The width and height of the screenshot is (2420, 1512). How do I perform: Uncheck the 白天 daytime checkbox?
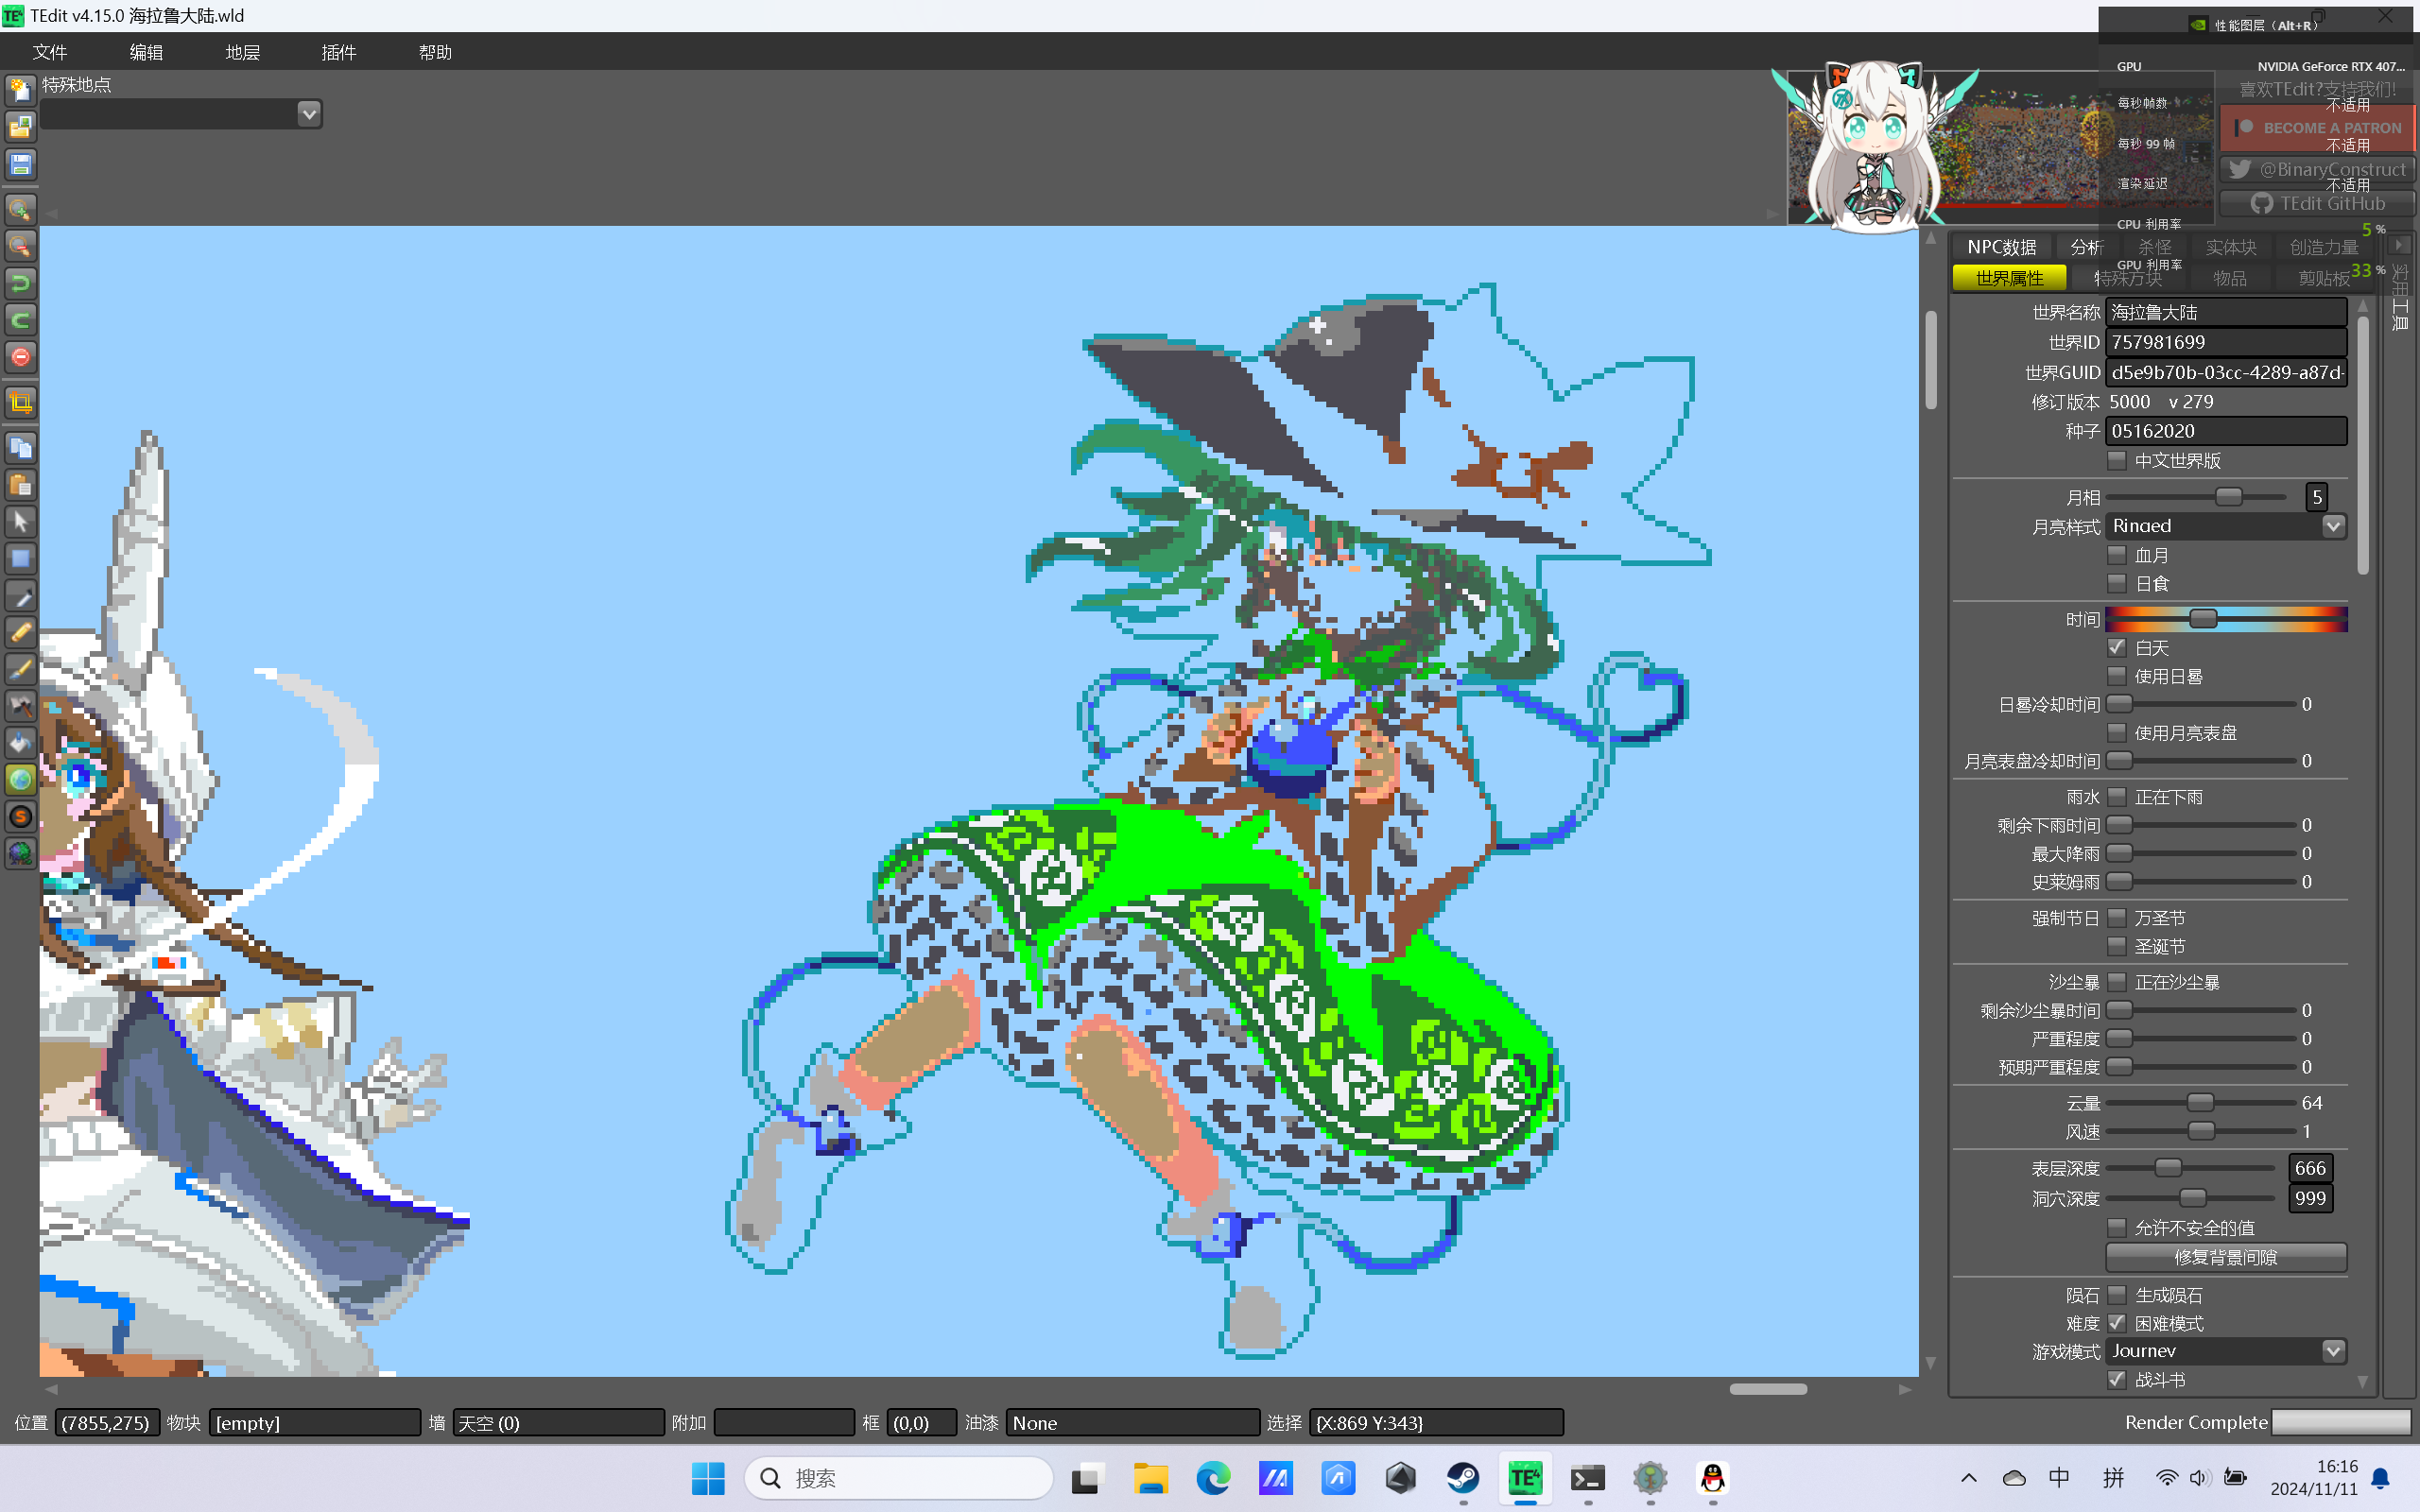point(2116,647)
